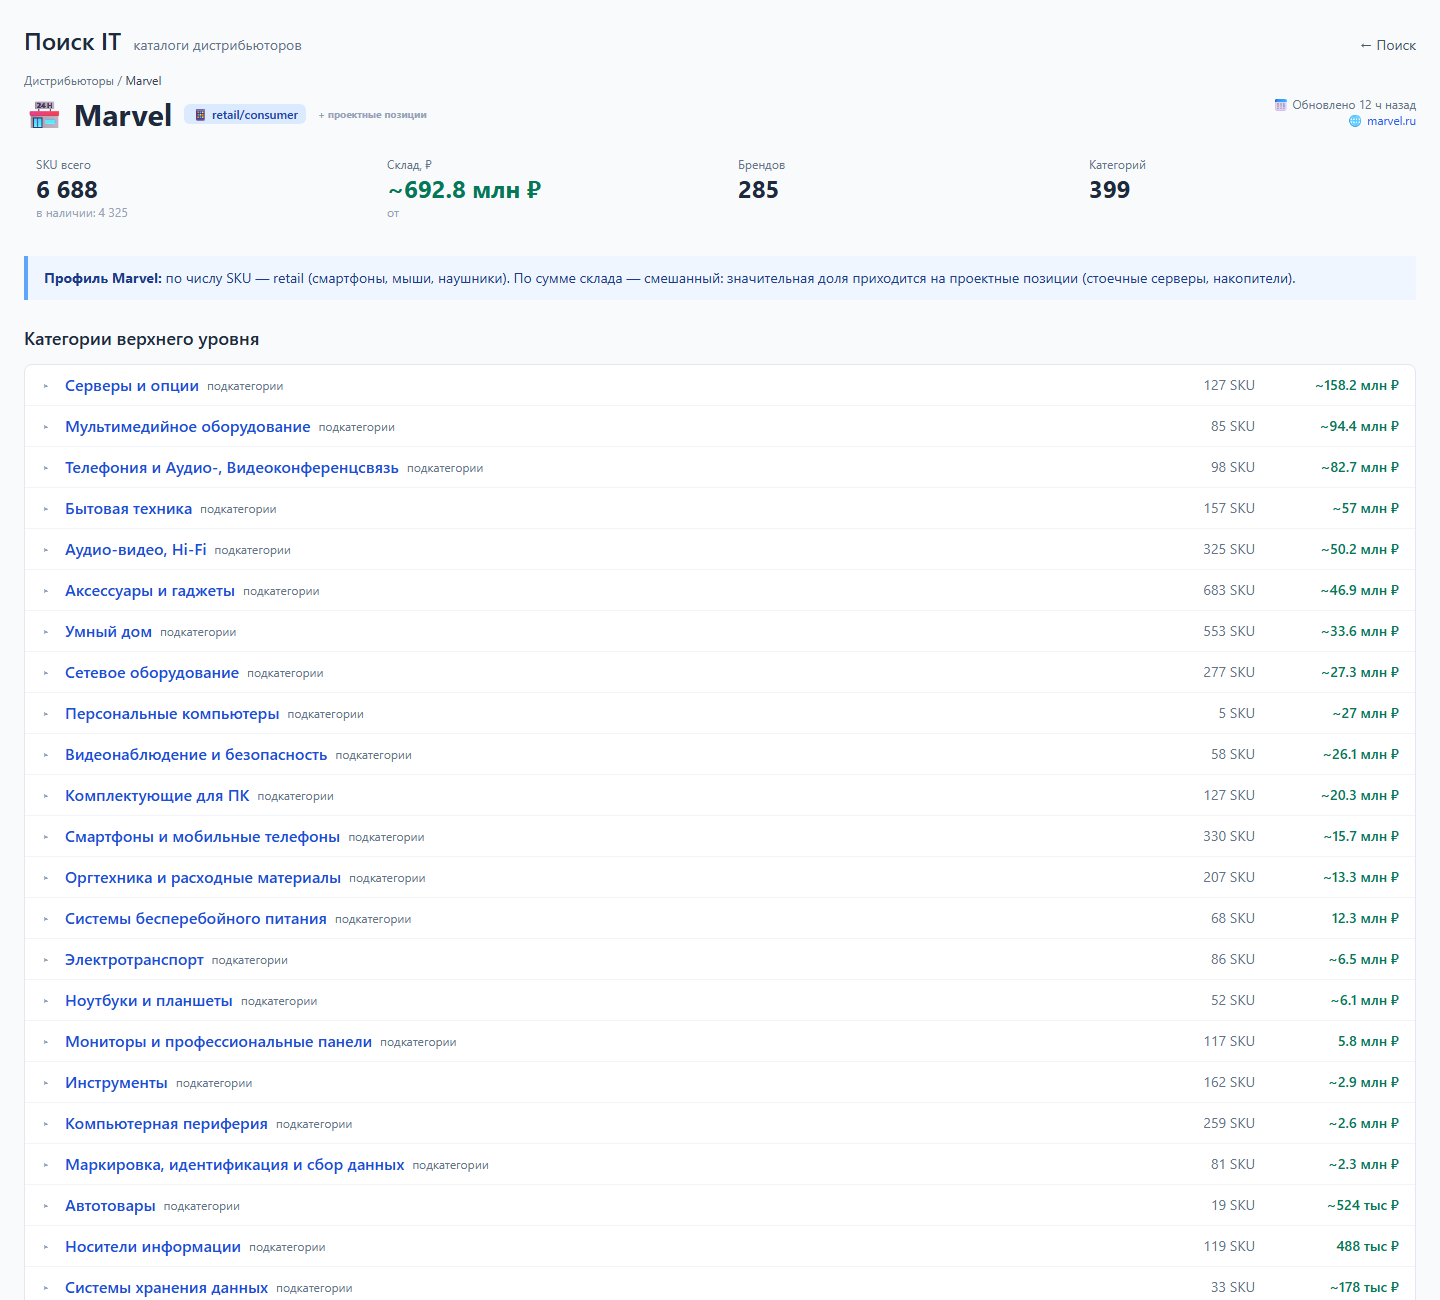Open Мультимедийное оборудование category

188,427
